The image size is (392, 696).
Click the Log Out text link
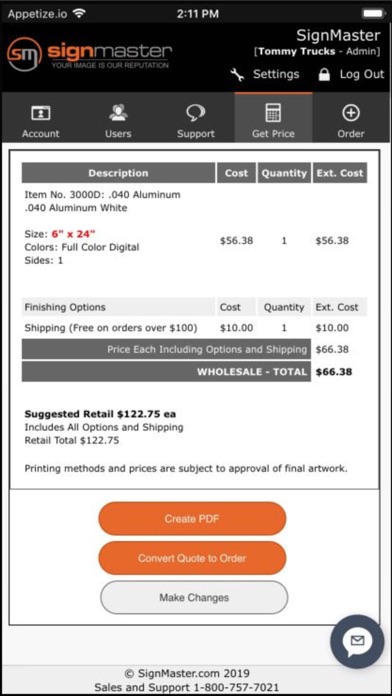tap(362, 74)
